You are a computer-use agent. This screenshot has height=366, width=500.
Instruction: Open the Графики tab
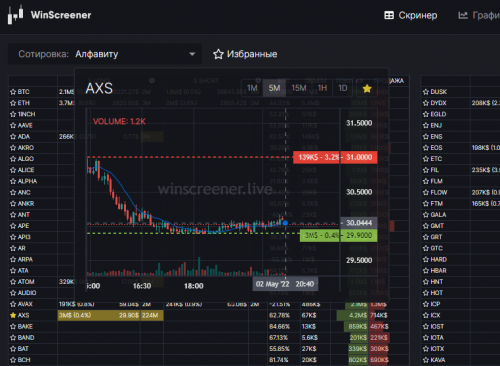479,15
